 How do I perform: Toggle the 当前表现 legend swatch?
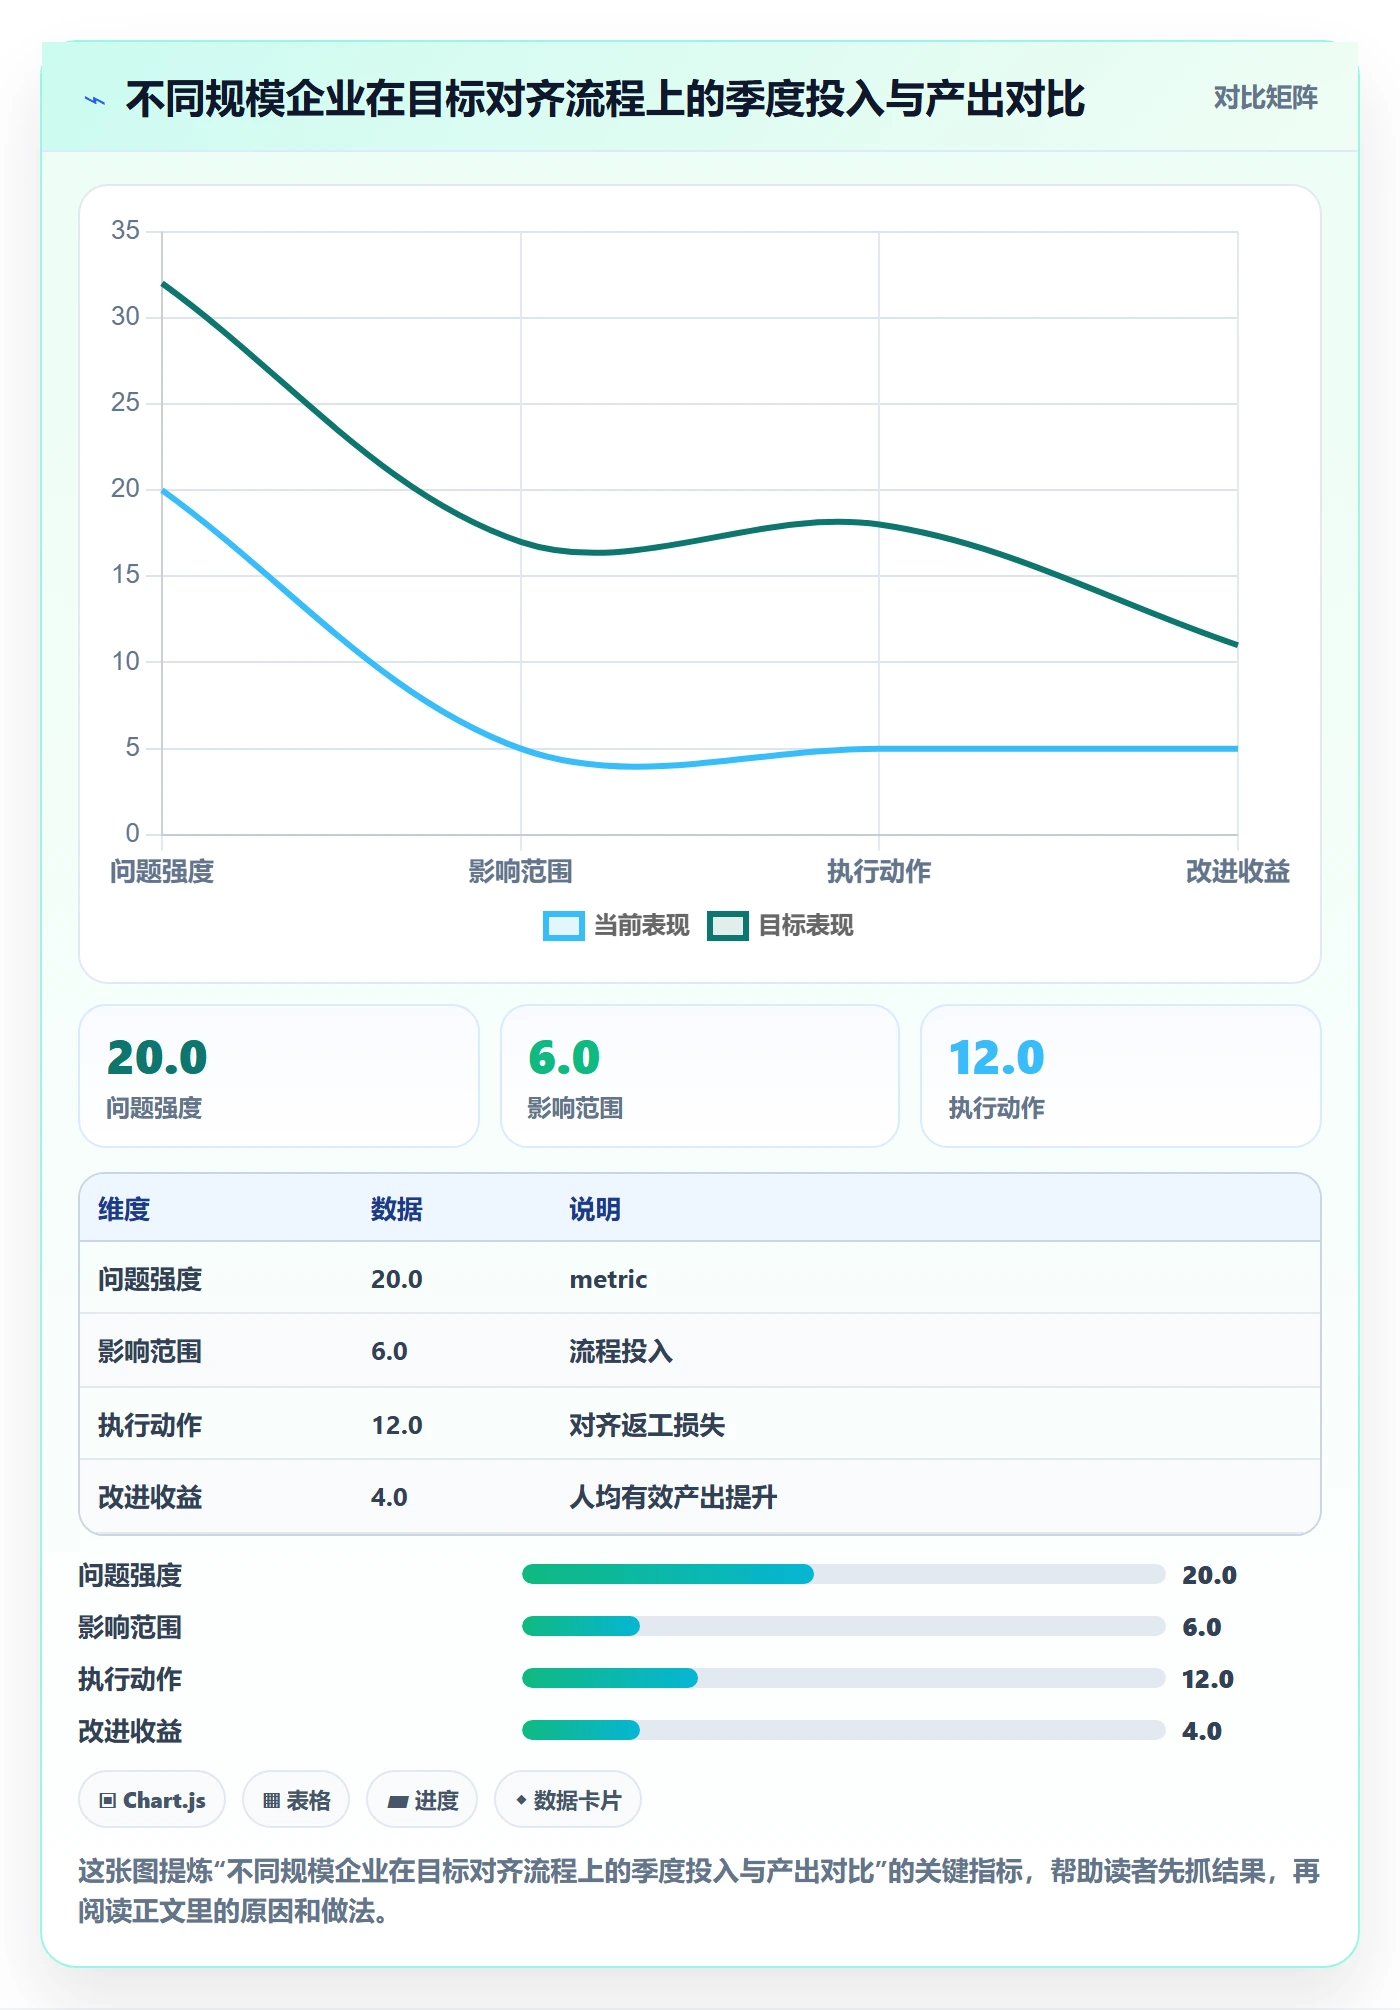563,926
